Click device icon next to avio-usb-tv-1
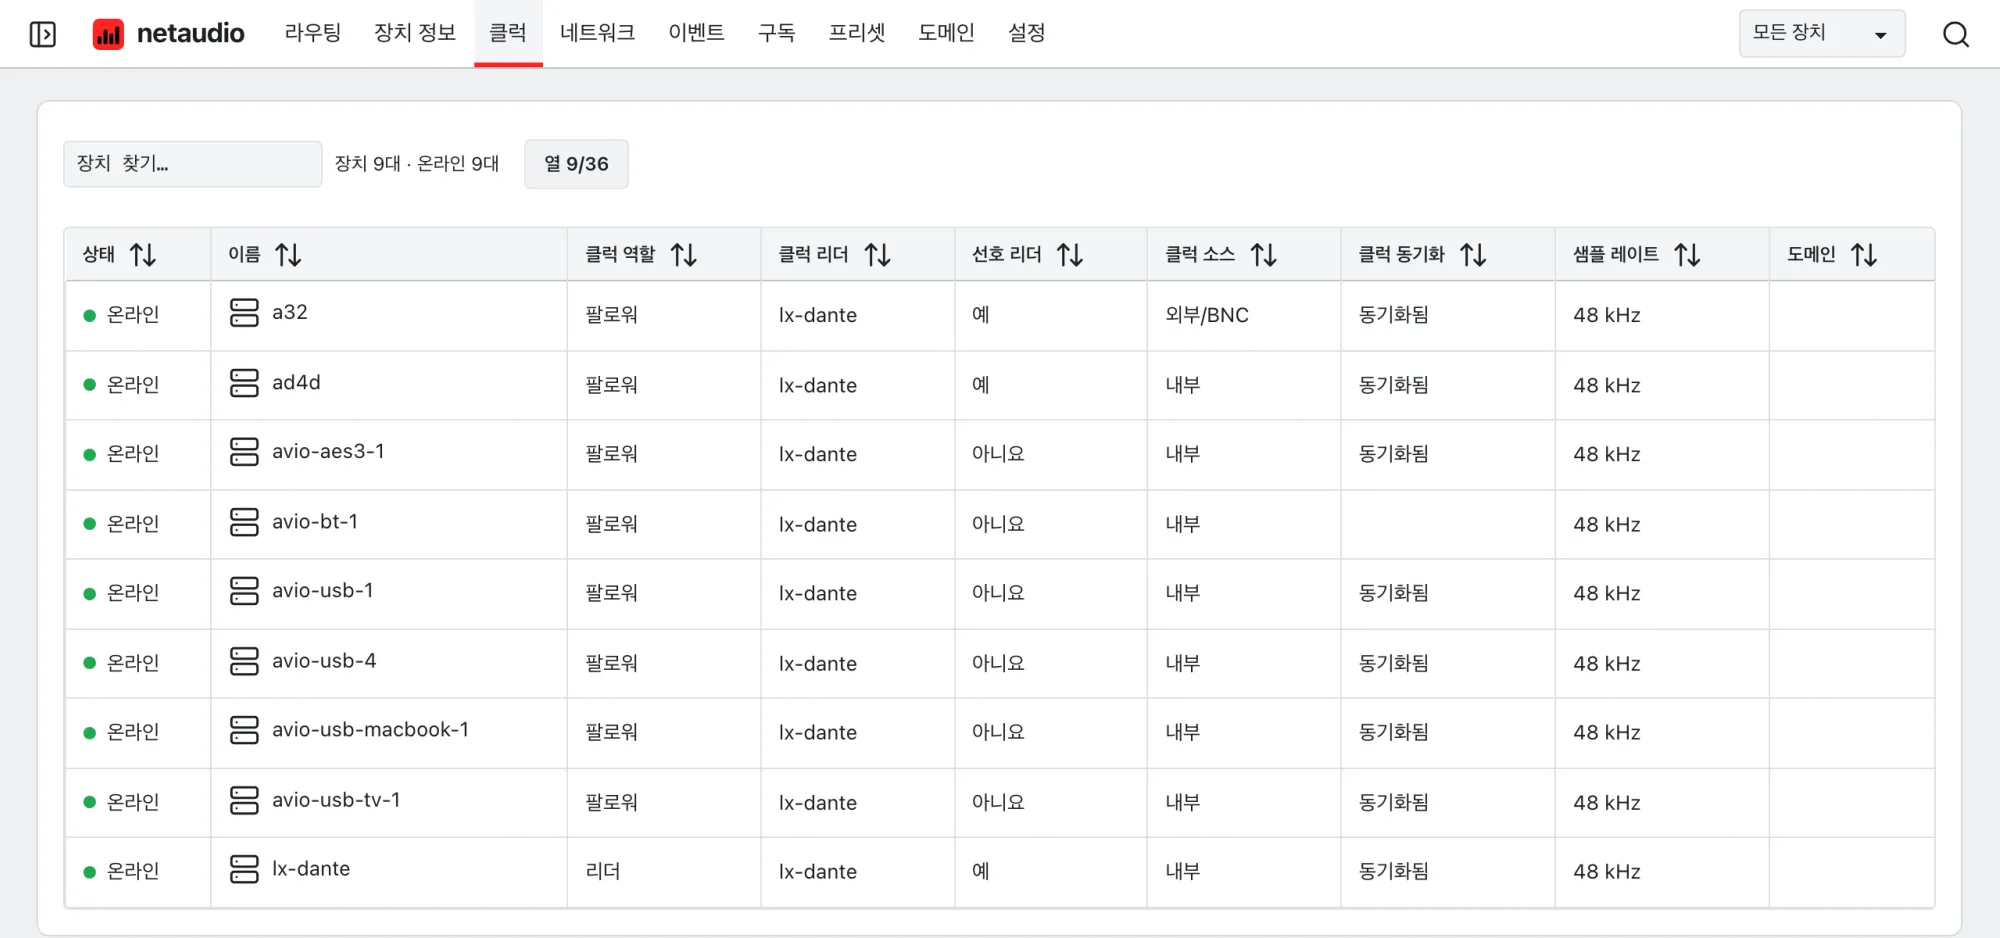Screen dimensions: 2000x938 (x=244, y=800)
